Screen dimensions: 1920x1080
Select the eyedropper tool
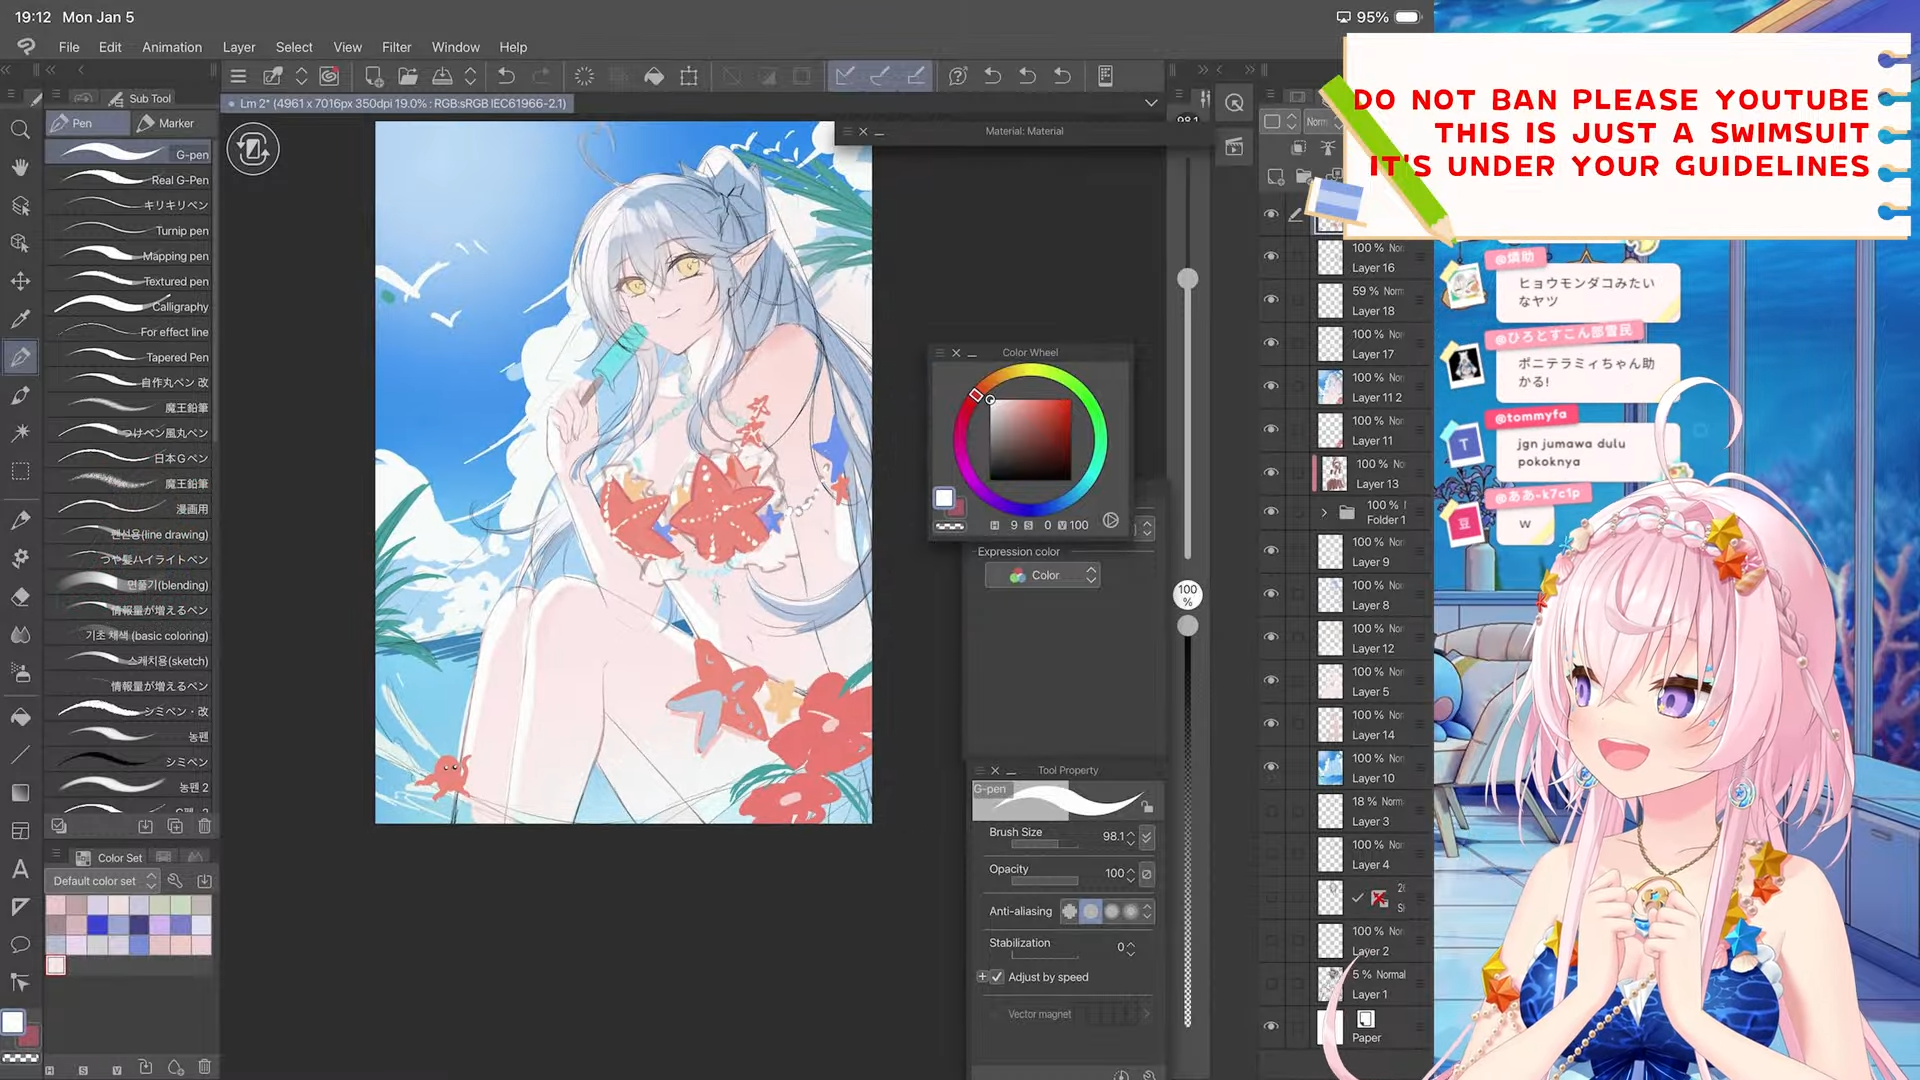20,319
